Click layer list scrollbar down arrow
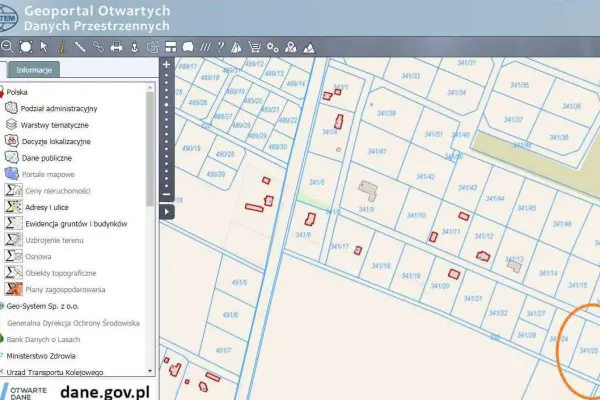 [150, 371]
